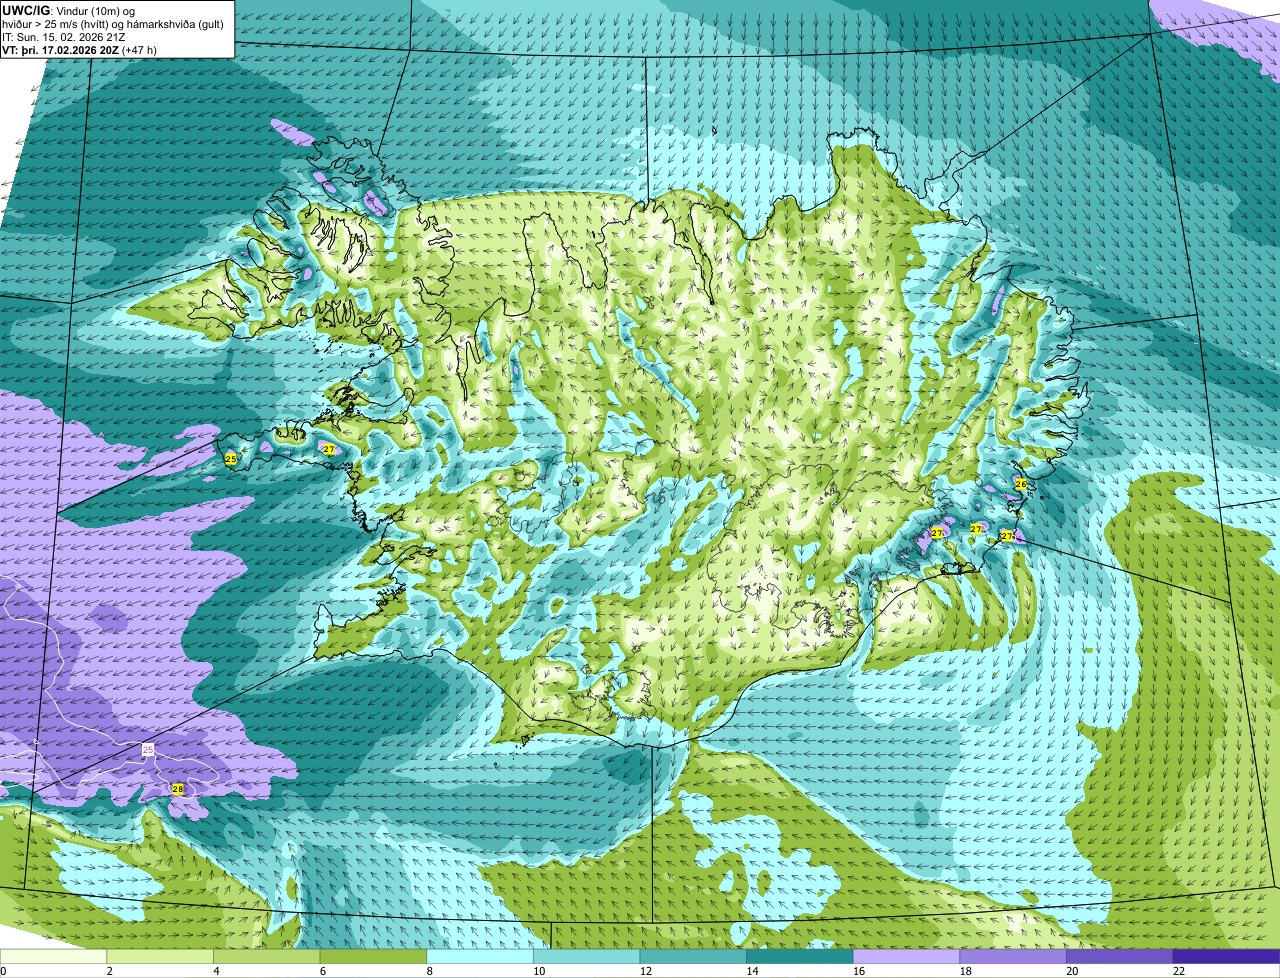Click the legend tick label 16

(x=859, y=971)
